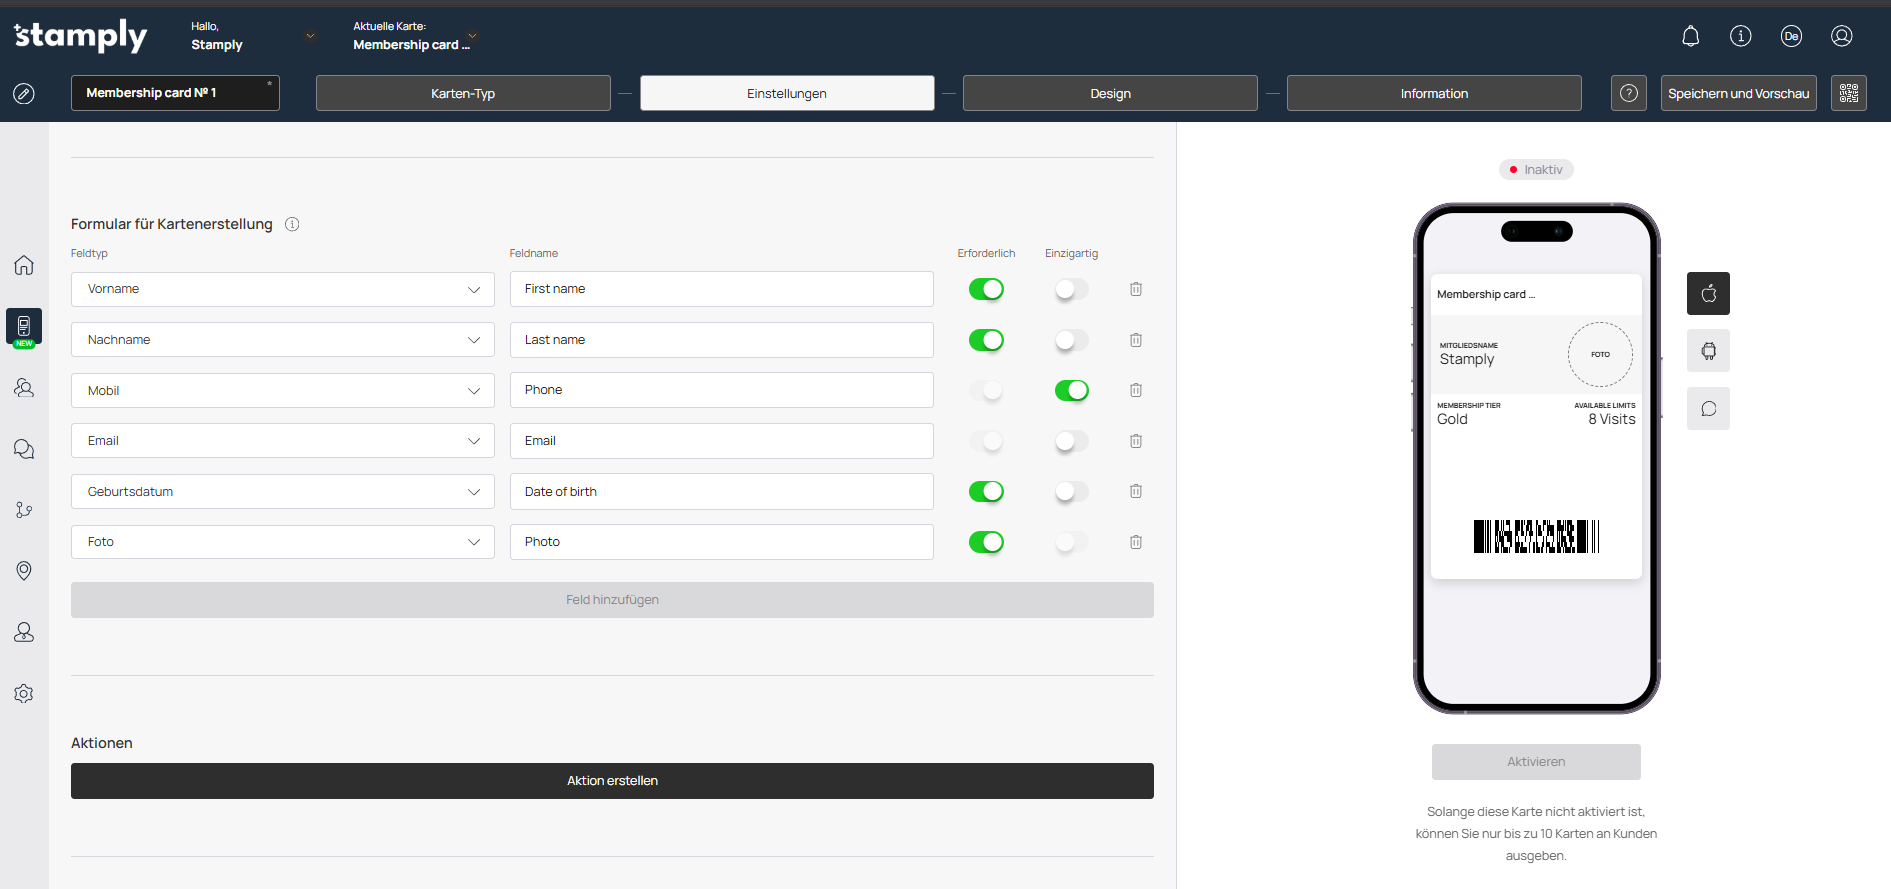This screenshot has height=889, width=1891.
Task: Open the notifications bell icon
Action: [1690, 37]
